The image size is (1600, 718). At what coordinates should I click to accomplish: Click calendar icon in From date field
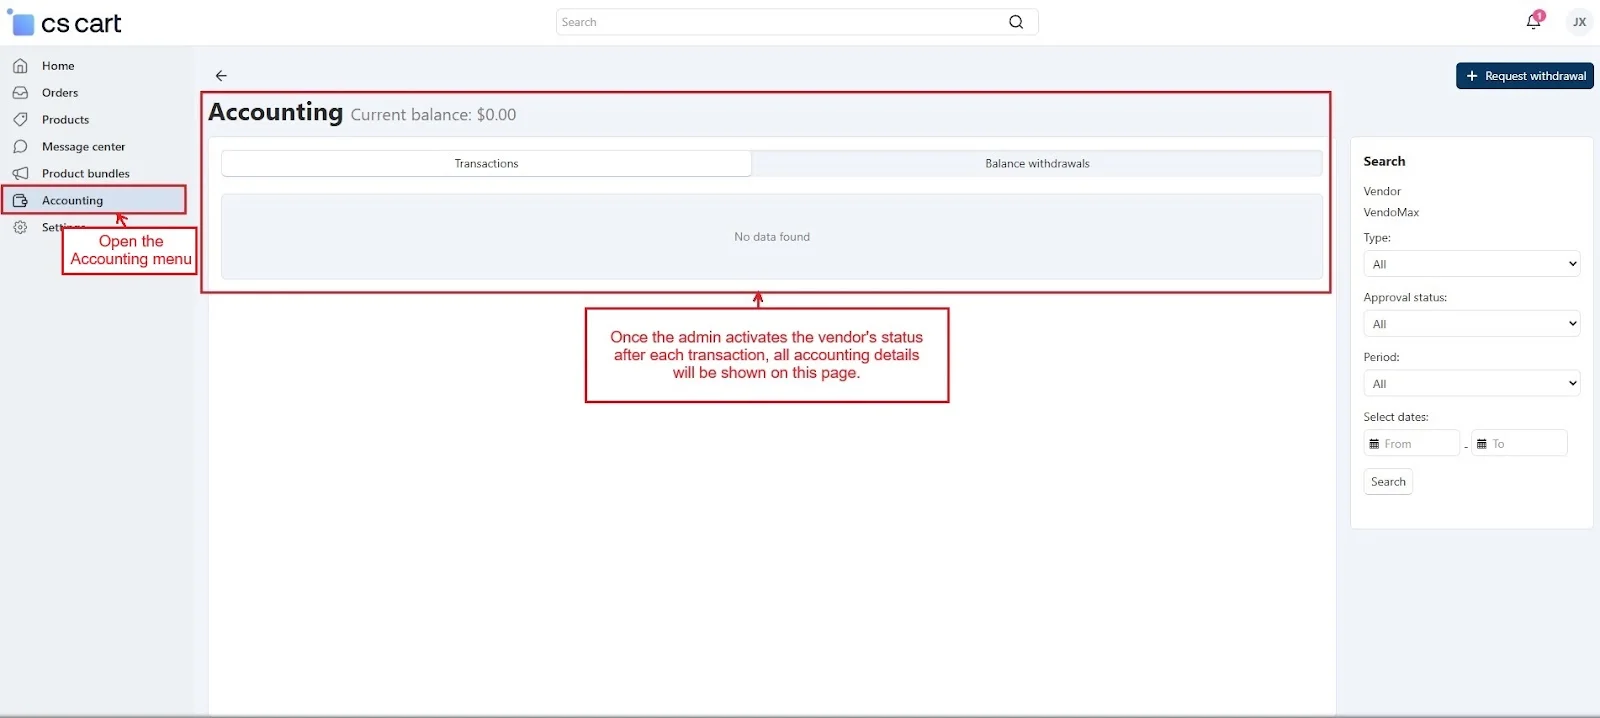pos(1374,444)
